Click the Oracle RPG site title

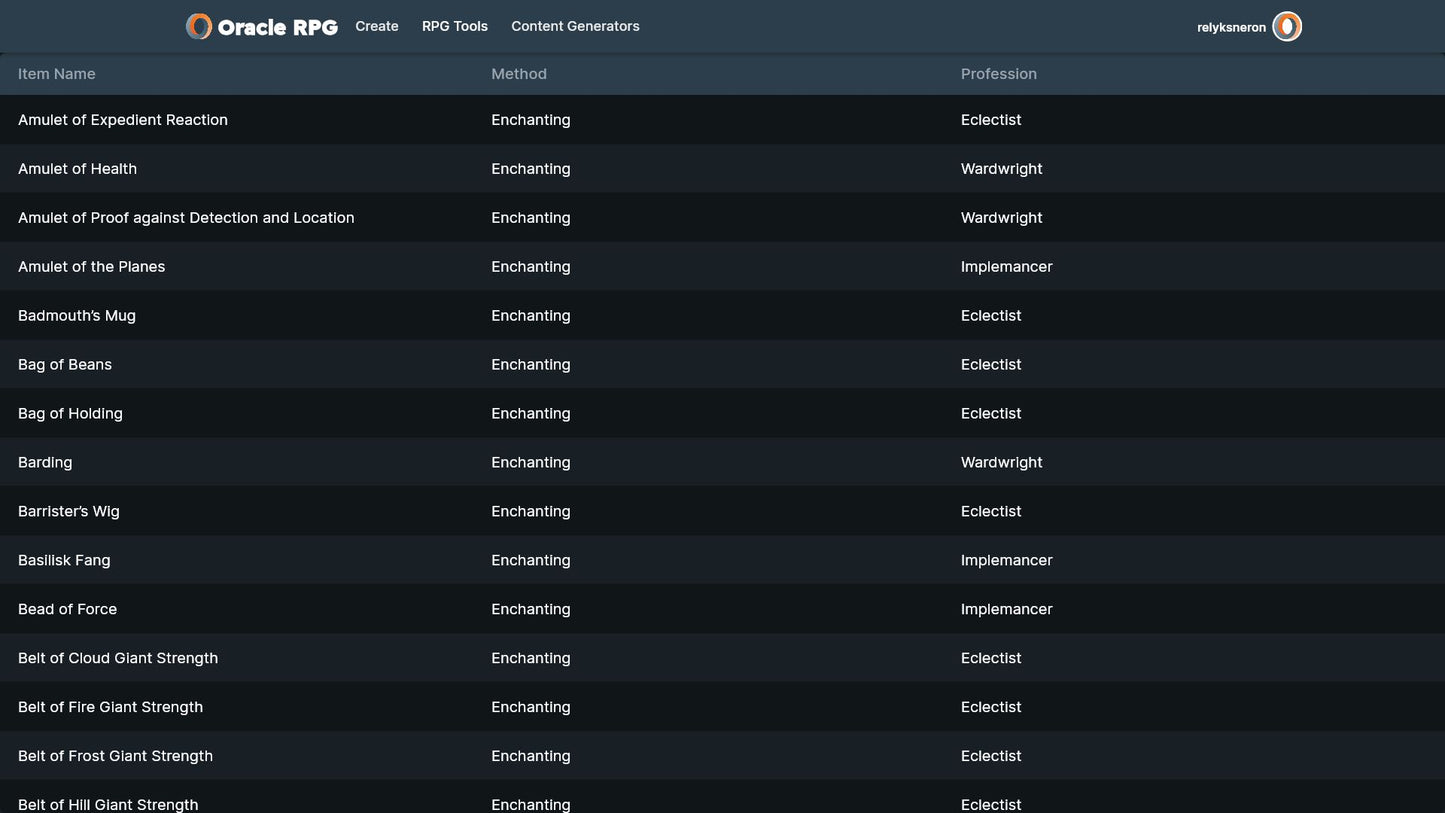coord(277,28)
